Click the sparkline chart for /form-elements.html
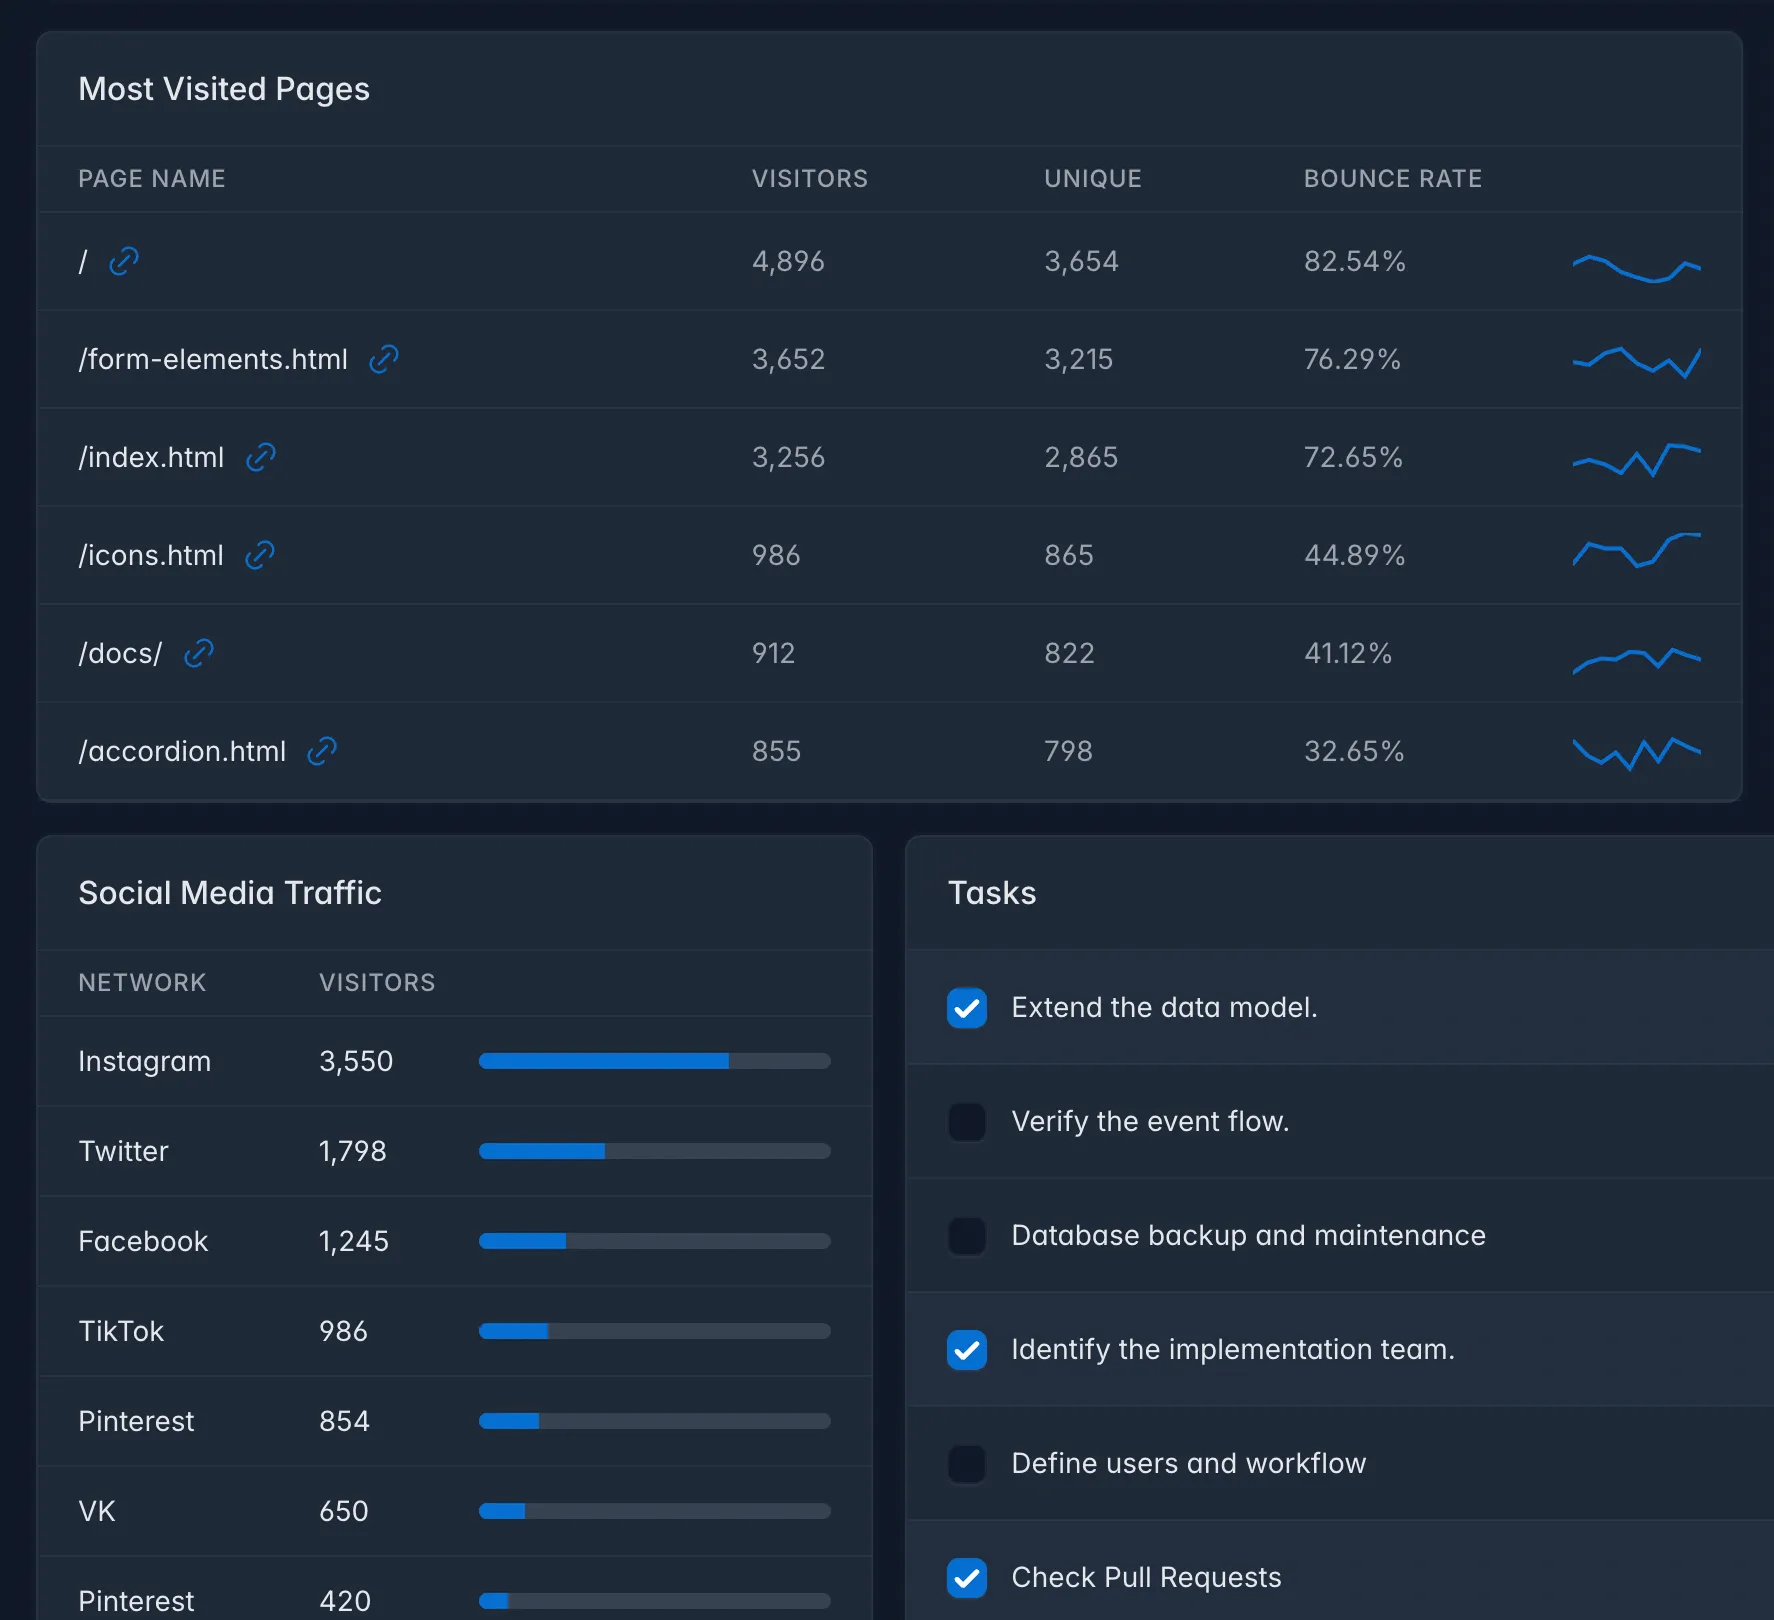Screen dimensions: 1774x1620 coord(1637,362)
